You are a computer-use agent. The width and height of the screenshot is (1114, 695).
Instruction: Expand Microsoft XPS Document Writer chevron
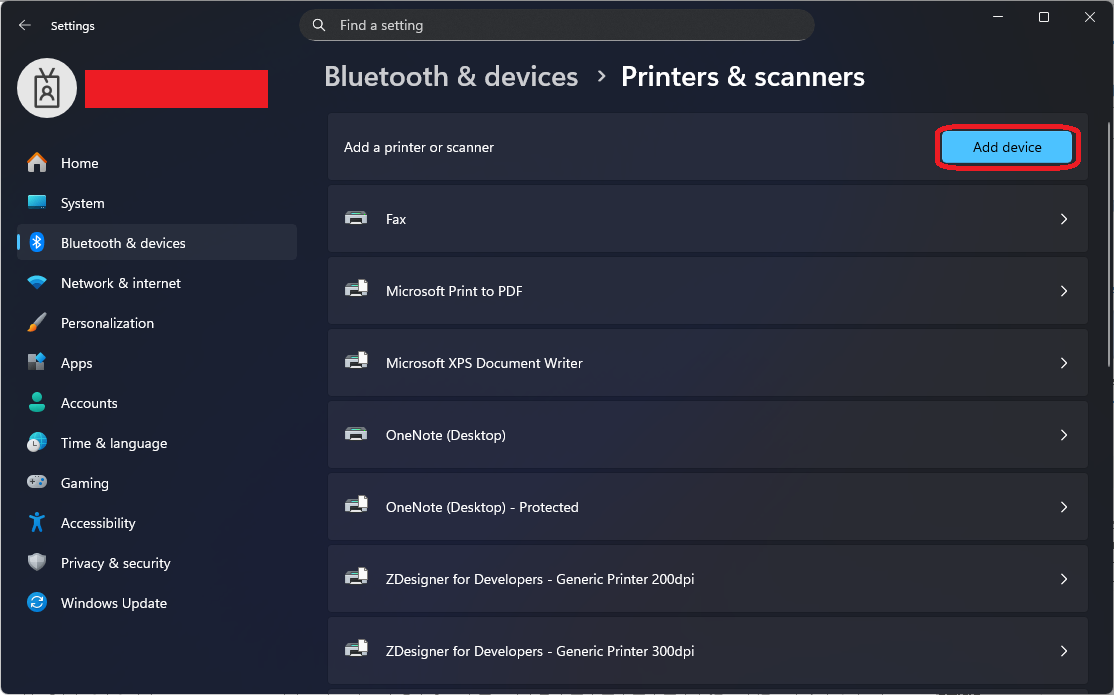1064,363
